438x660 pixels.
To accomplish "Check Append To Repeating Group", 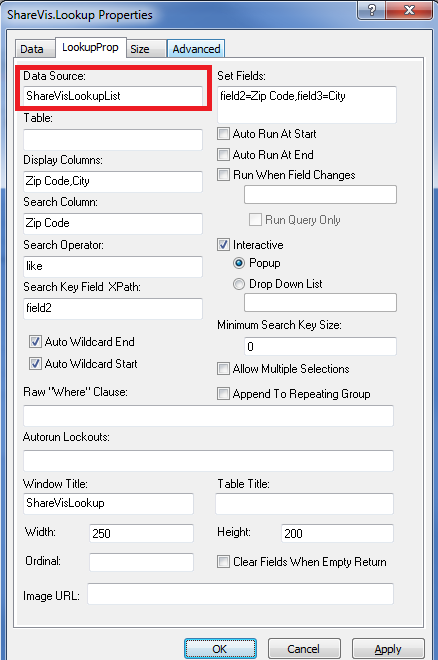I will click(223, 394).
